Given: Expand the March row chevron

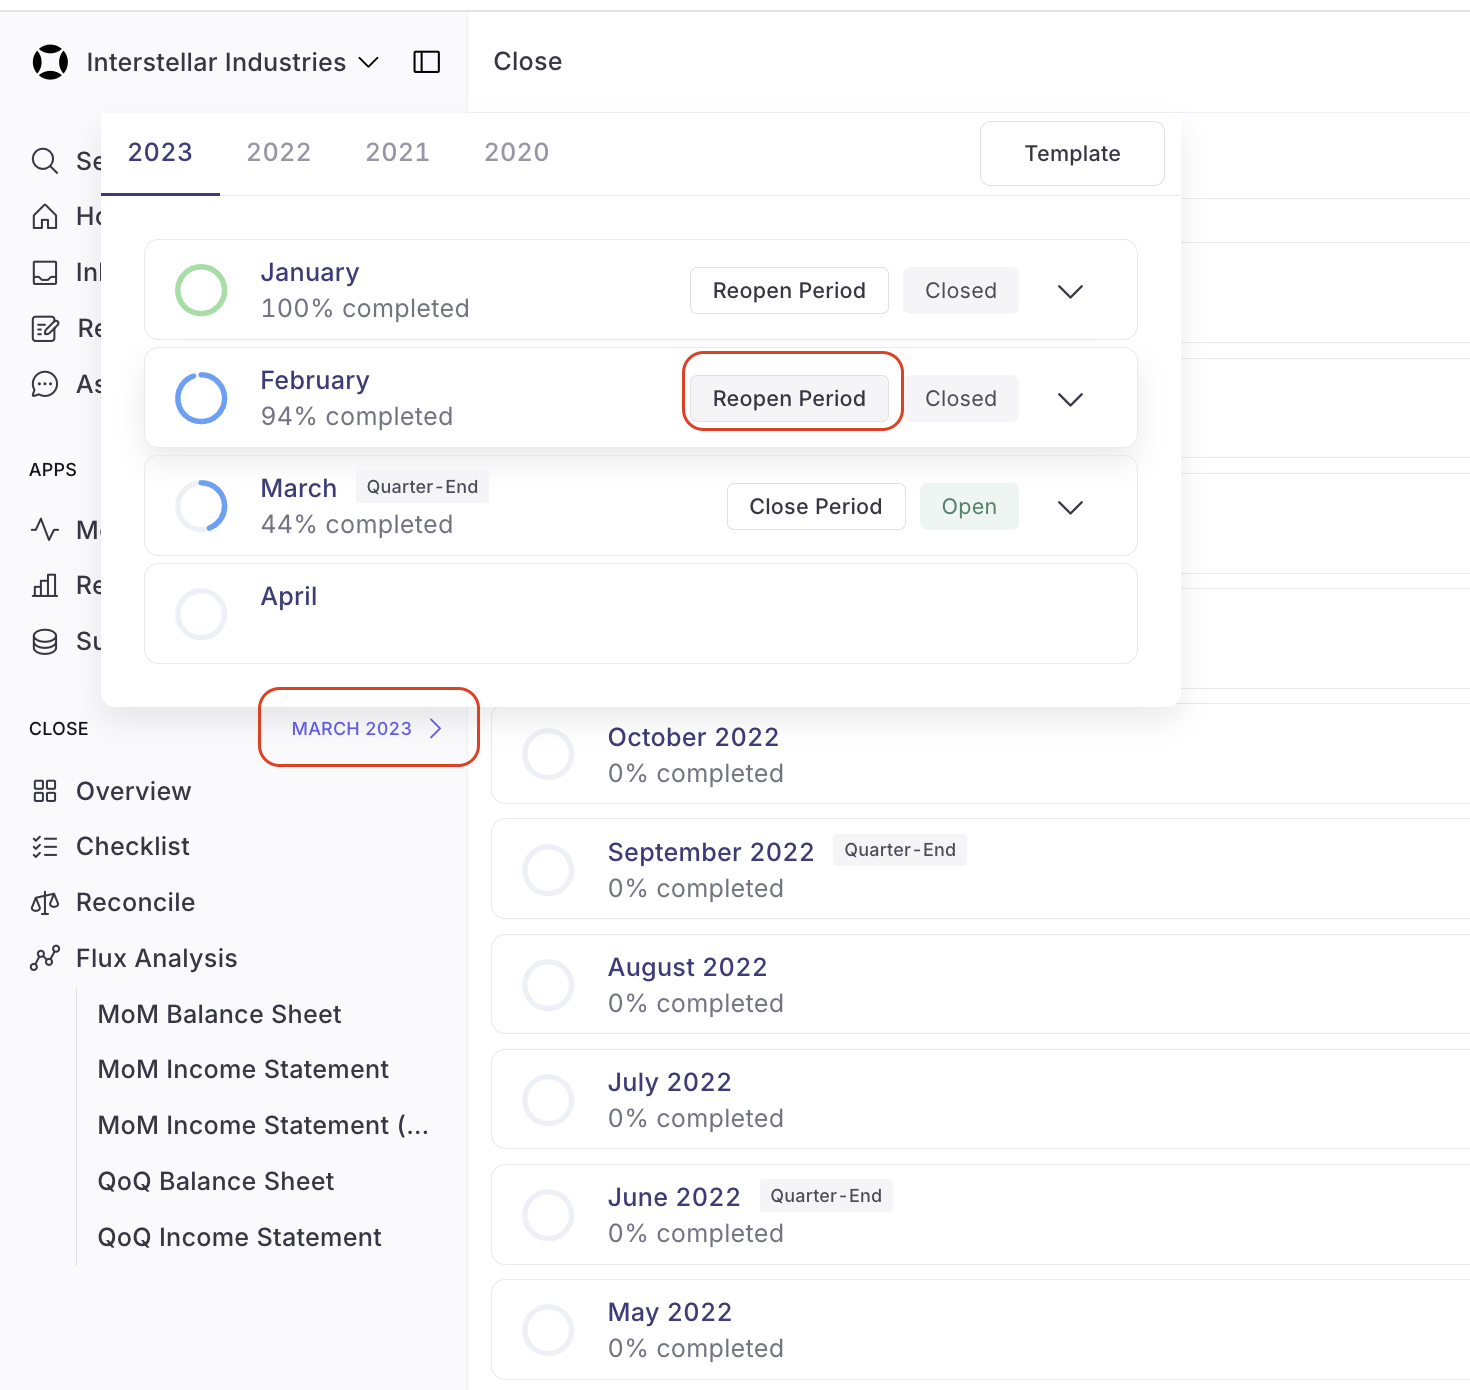Looking at the screenshot, I should [x=1070, y=507].
